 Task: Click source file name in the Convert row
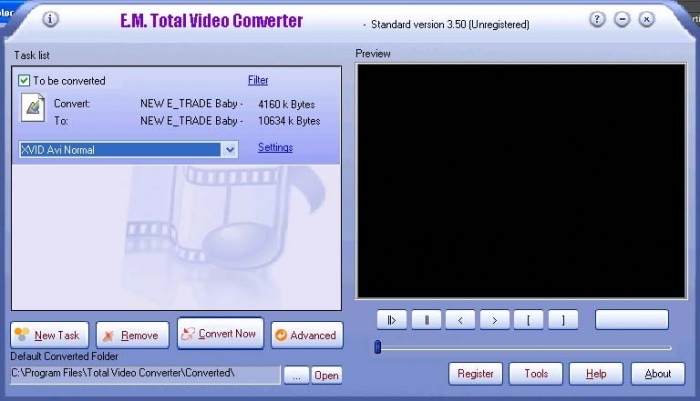coord(192,104)
